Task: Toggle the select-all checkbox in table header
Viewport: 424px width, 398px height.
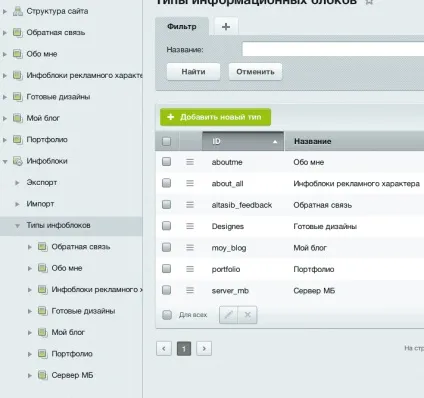Action: 166,141
